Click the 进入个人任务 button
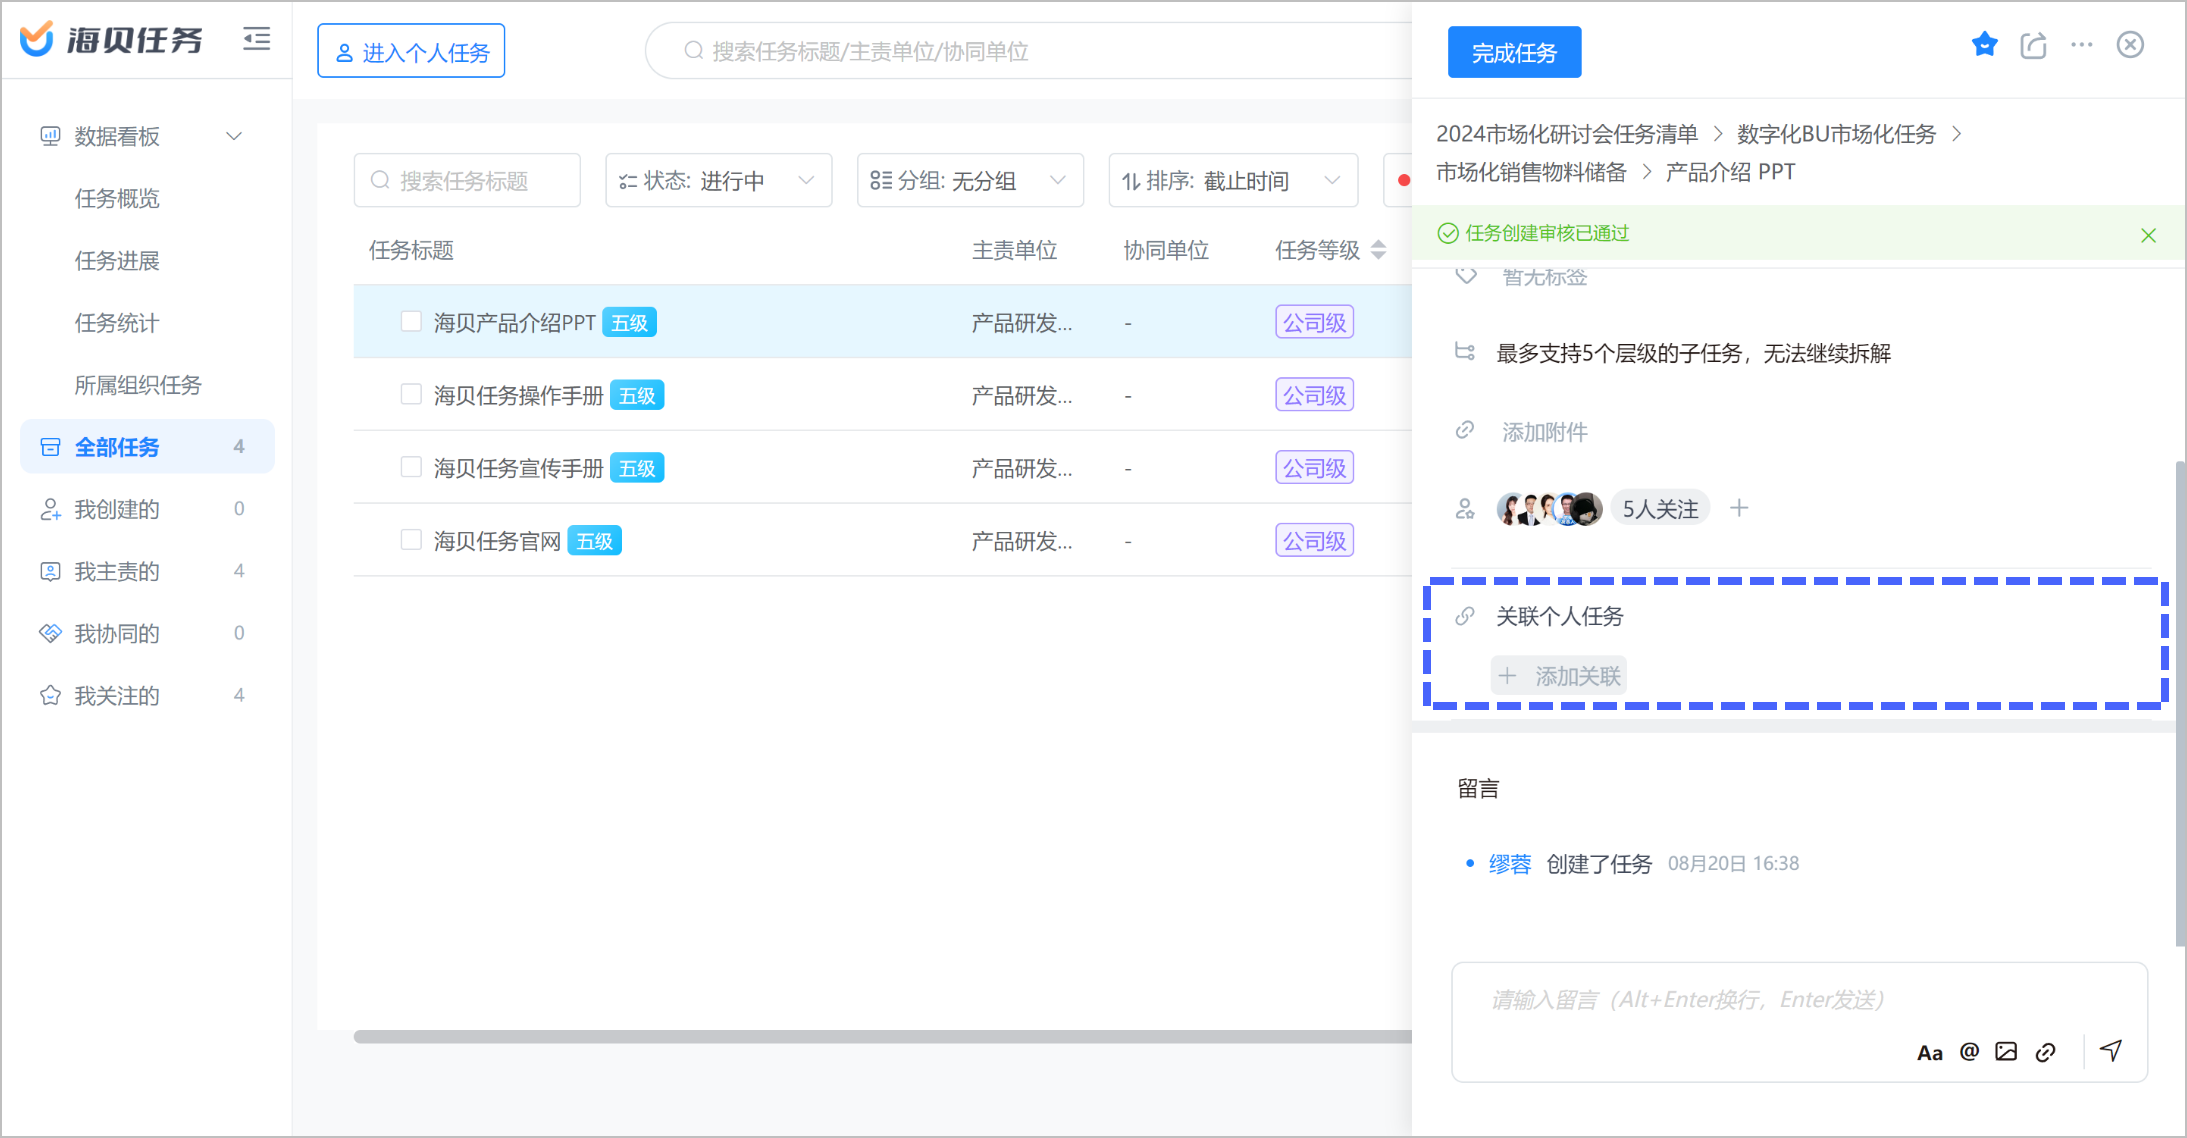Screen dimensions: 2187x1138 411,51
